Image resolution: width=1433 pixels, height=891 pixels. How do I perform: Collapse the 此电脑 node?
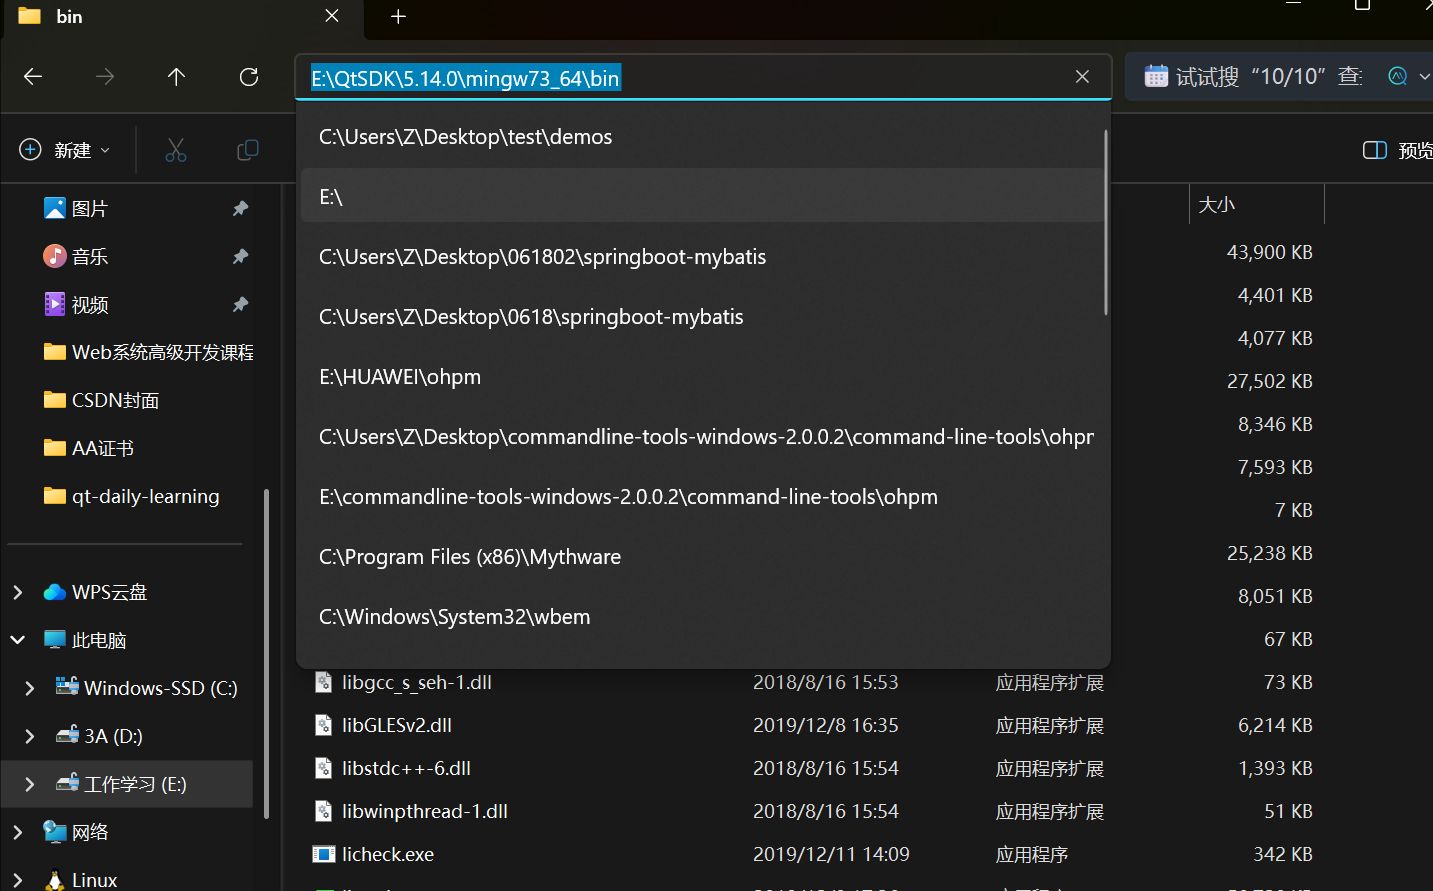[17, 640]
